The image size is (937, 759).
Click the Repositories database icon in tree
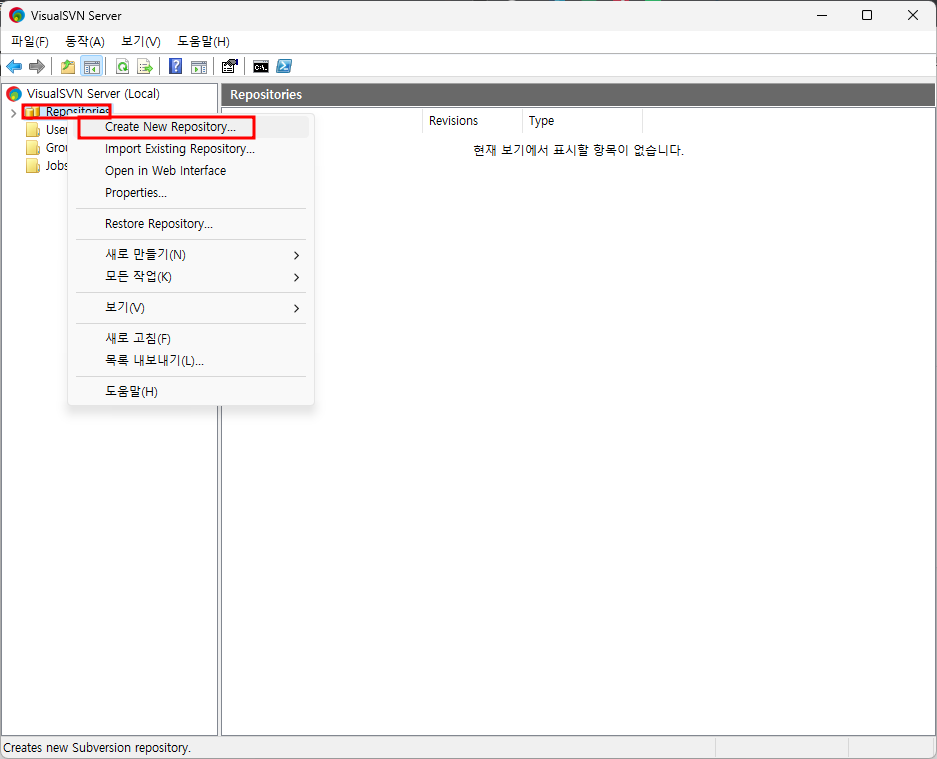coord(33,112)
